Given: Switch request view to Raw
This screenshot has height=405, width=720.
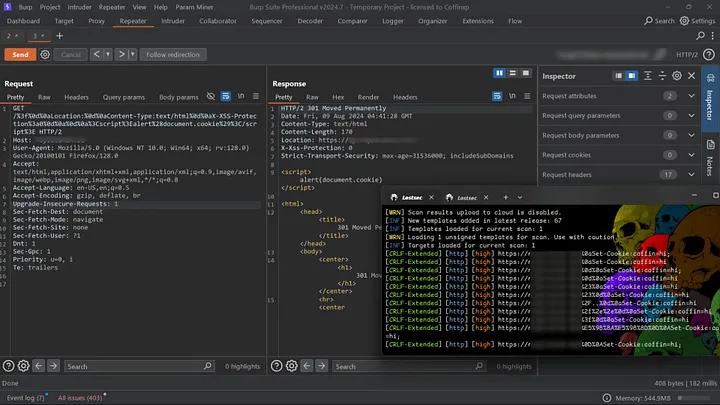Looking at the screenshot, I should point(44,97).
